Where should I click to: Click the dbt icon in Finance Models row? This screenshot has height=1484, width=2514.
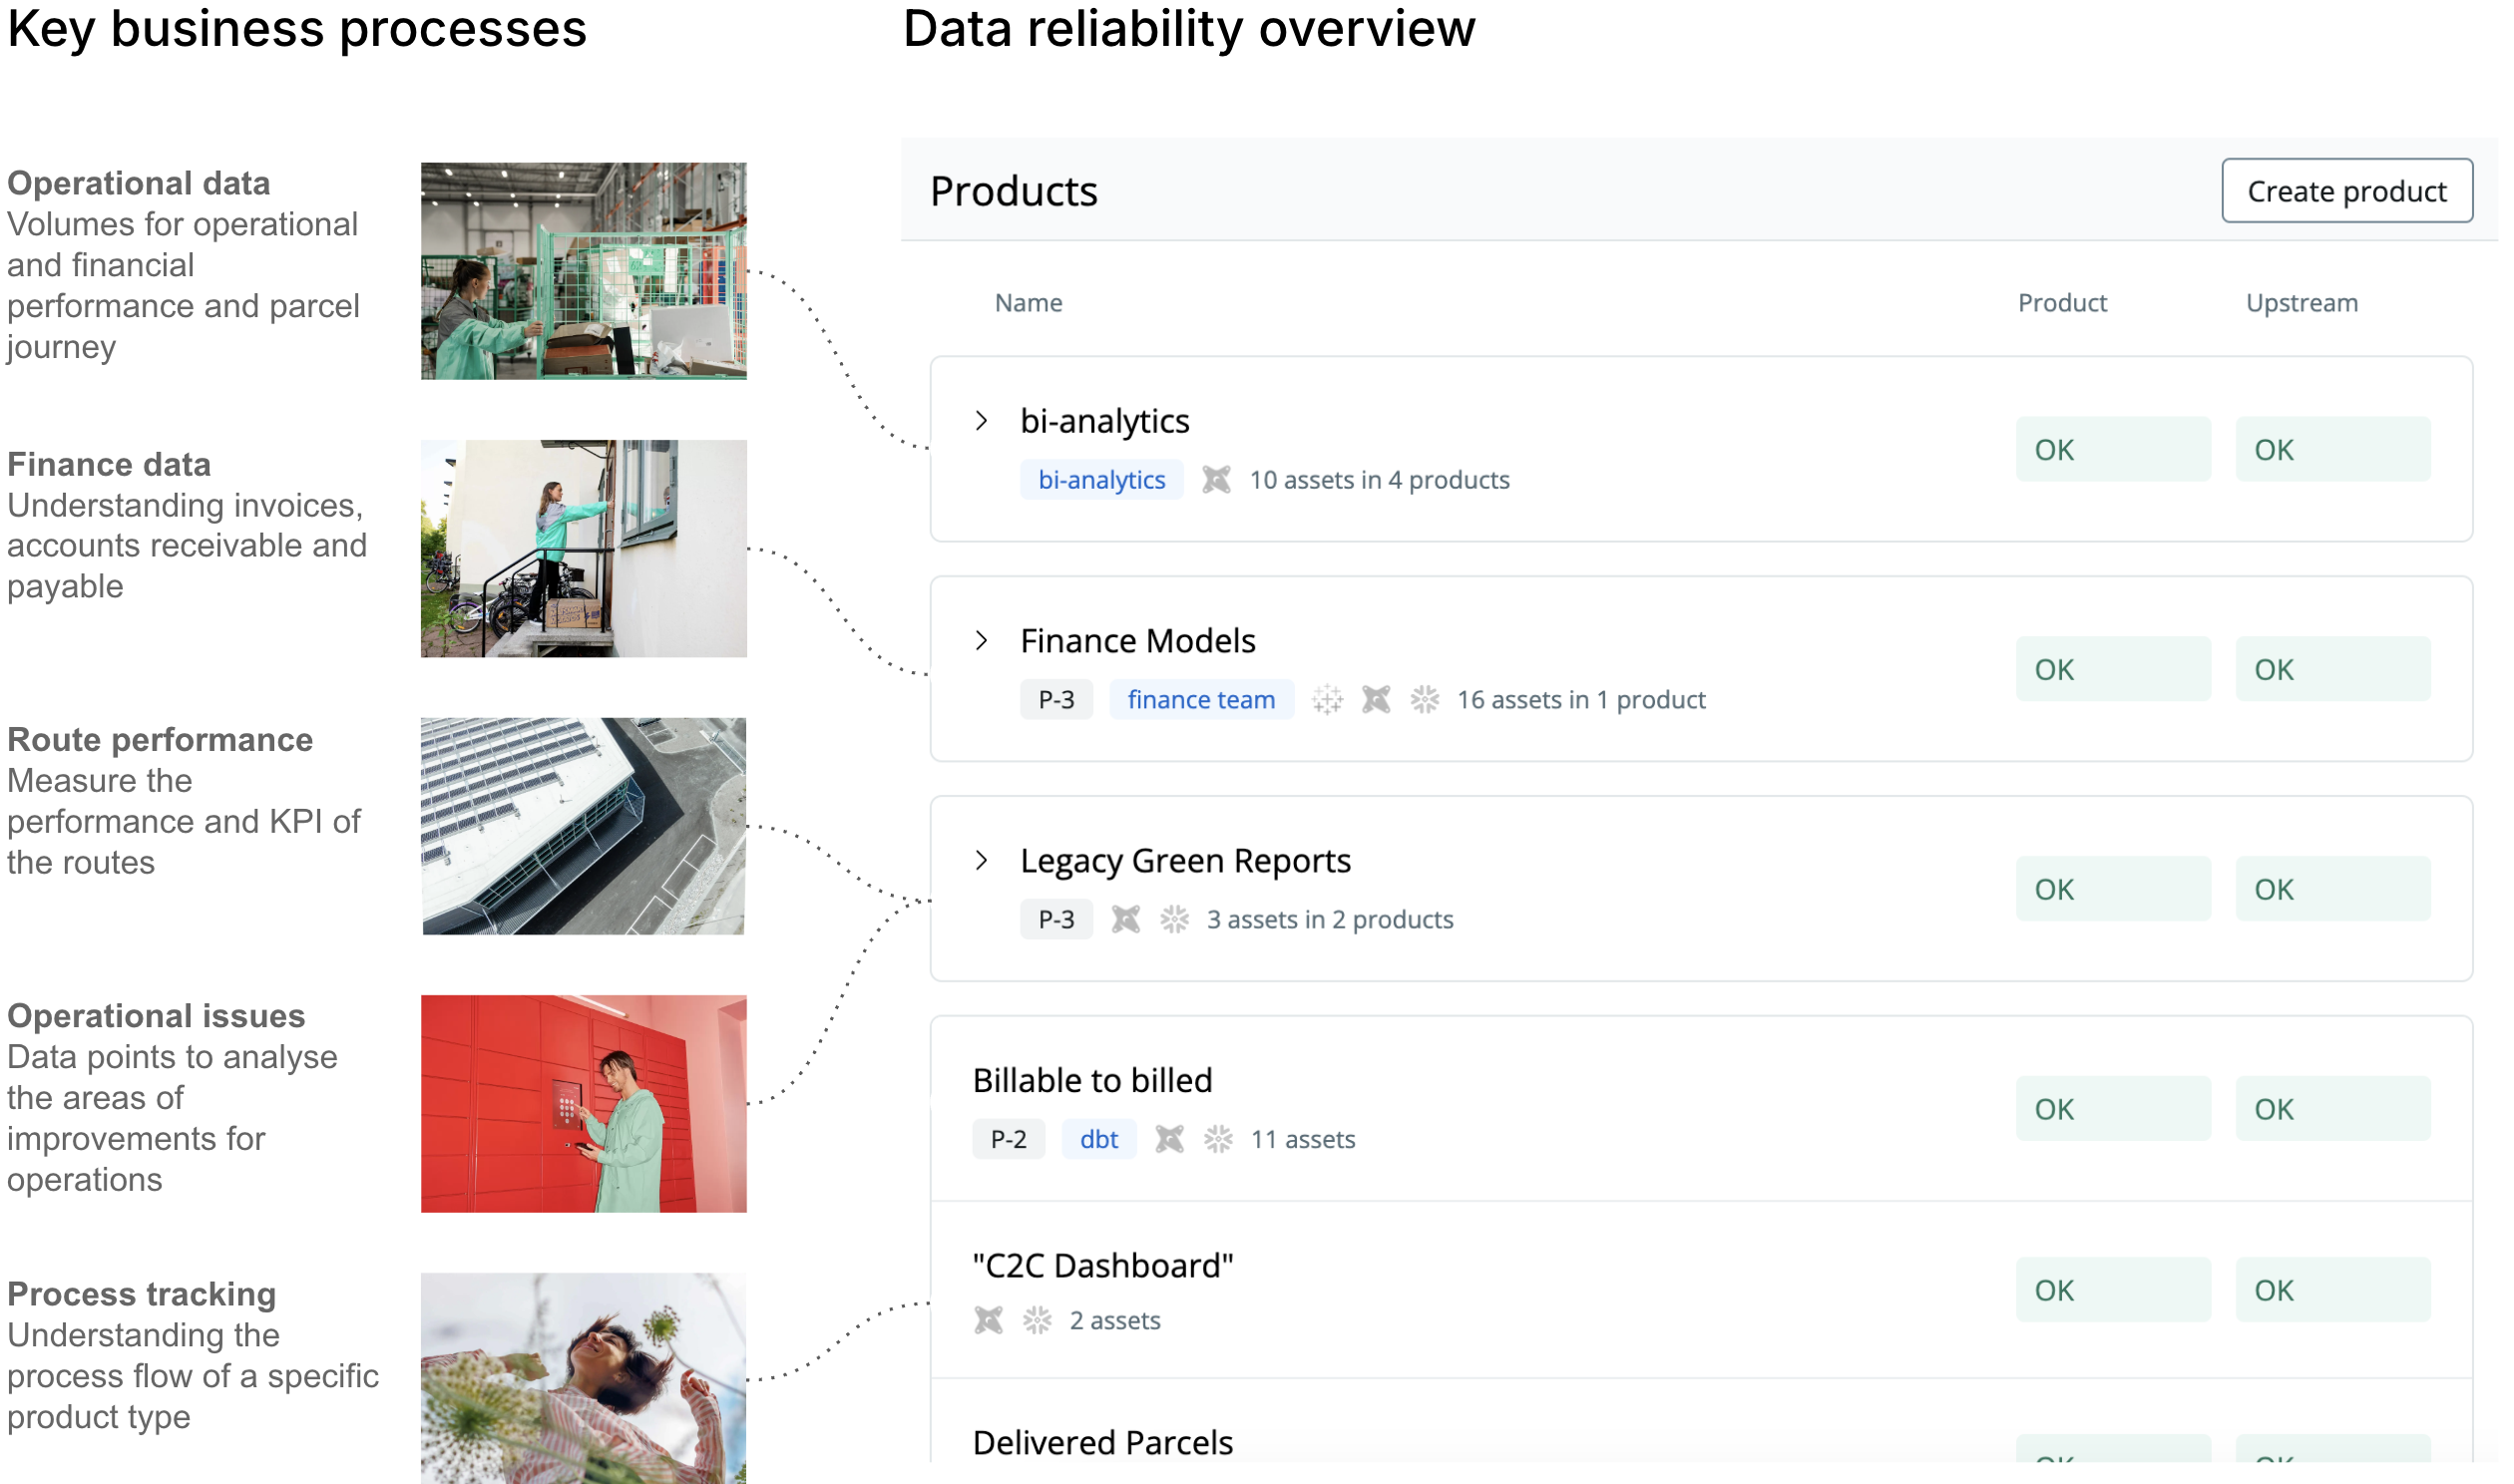coord(1376,700)
